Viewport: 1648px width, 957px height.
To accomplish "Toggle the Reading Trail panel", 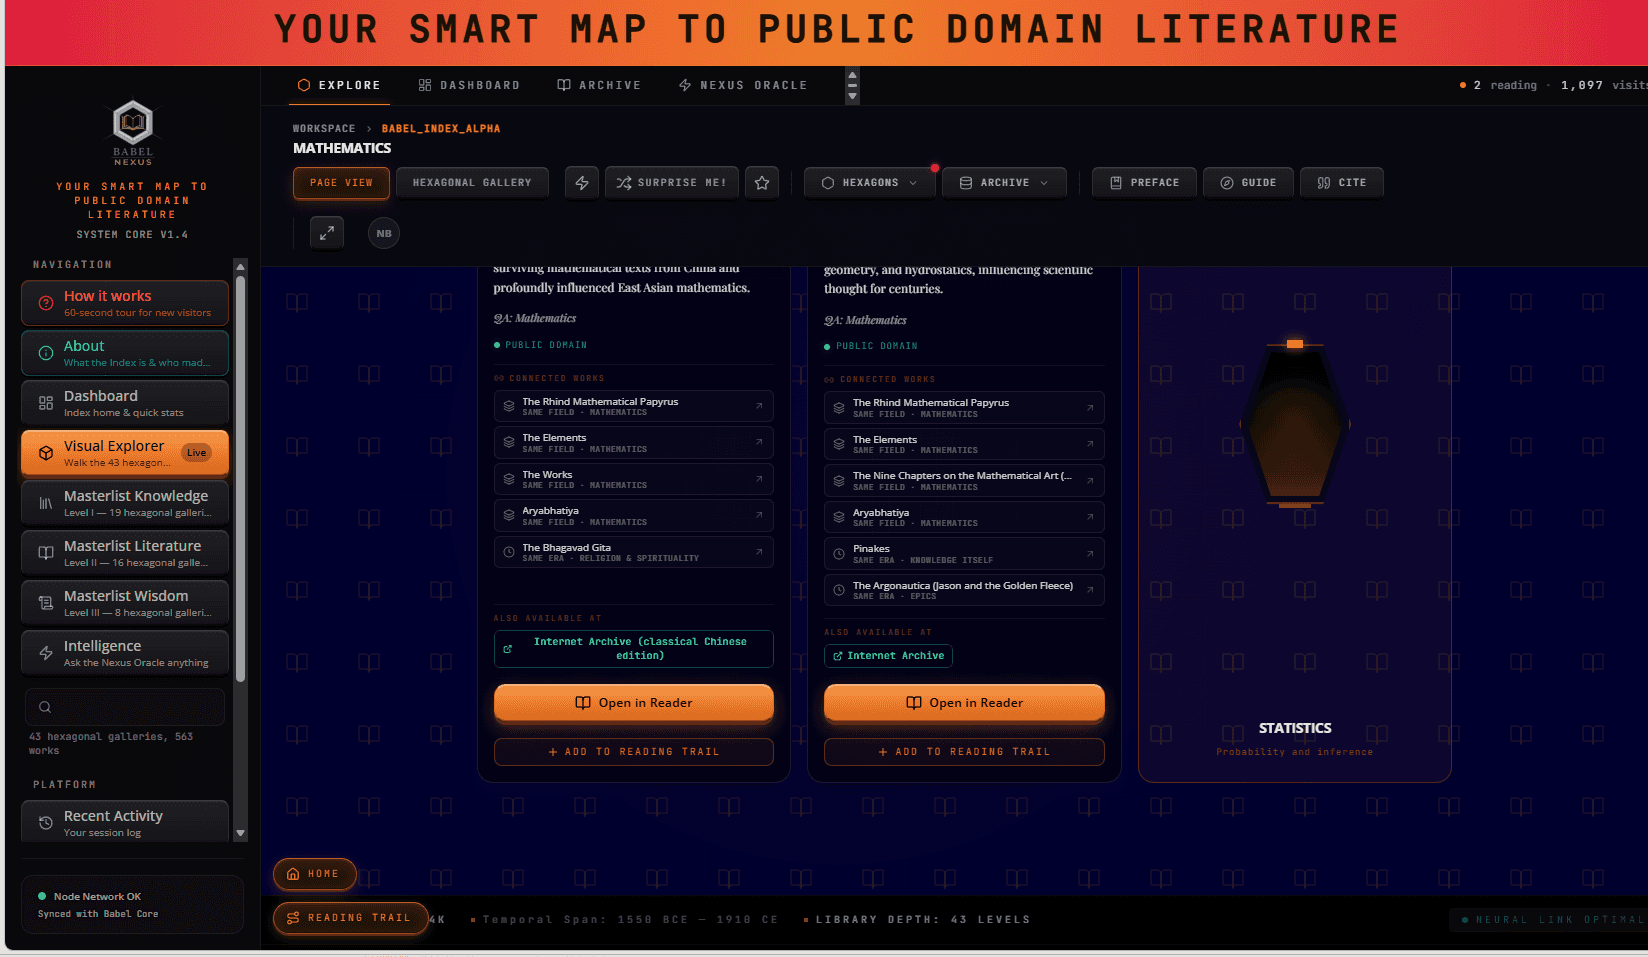I will coord(350,918).
